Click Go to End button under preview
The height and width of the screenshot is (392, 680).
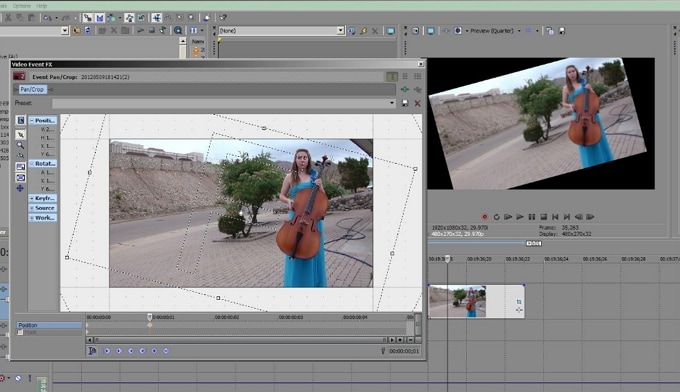567,217
